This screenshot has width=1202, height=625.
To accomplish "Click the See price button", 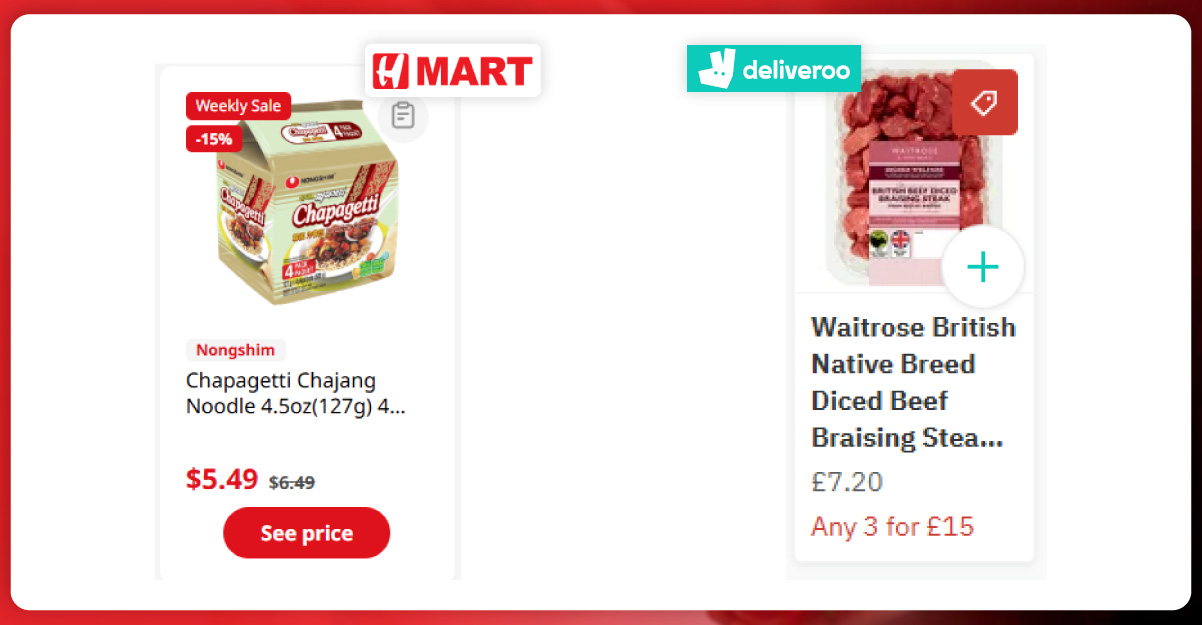I will tap(306, 533).
